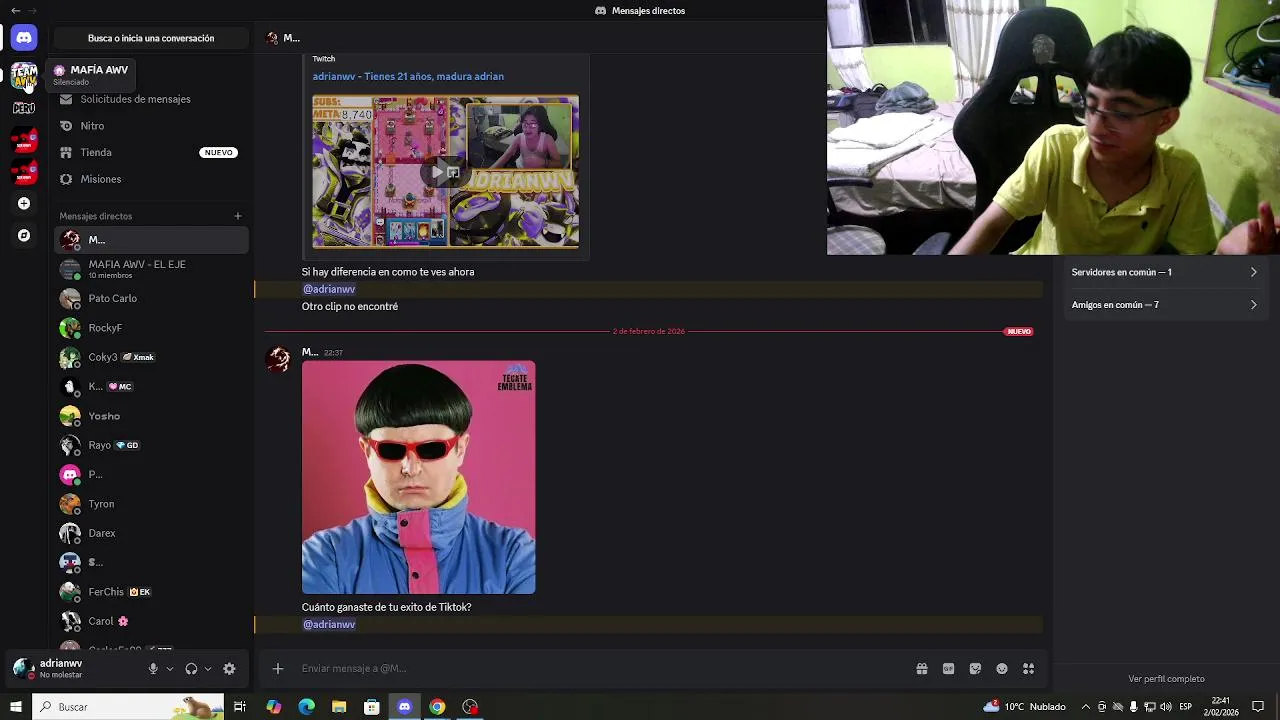Image resolution: width=1280 pixels, height=720 pixels.
Task: Open MAFIA AWV - EL EJE group chat
Action: click(151, 269)
